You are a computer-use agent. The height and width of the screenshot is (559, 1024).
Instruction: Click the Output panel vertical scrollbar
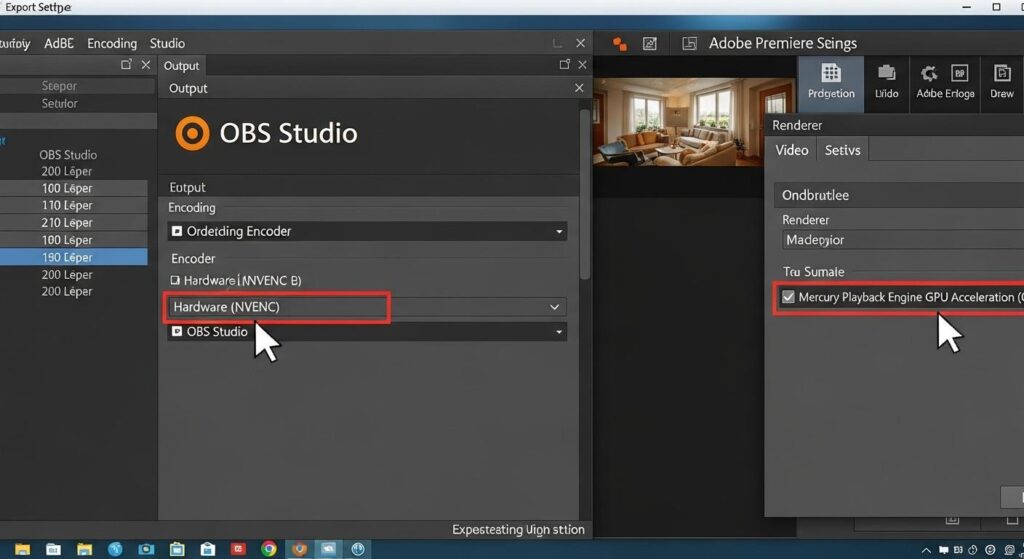pyautogui.click(x=584, y=194)
